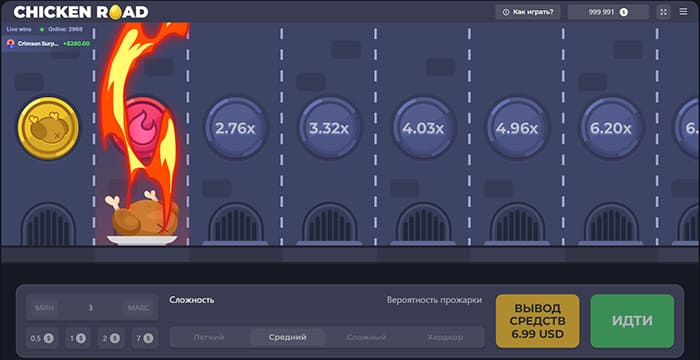Set bet to maximum with МАКС

[x=138, y=308]
